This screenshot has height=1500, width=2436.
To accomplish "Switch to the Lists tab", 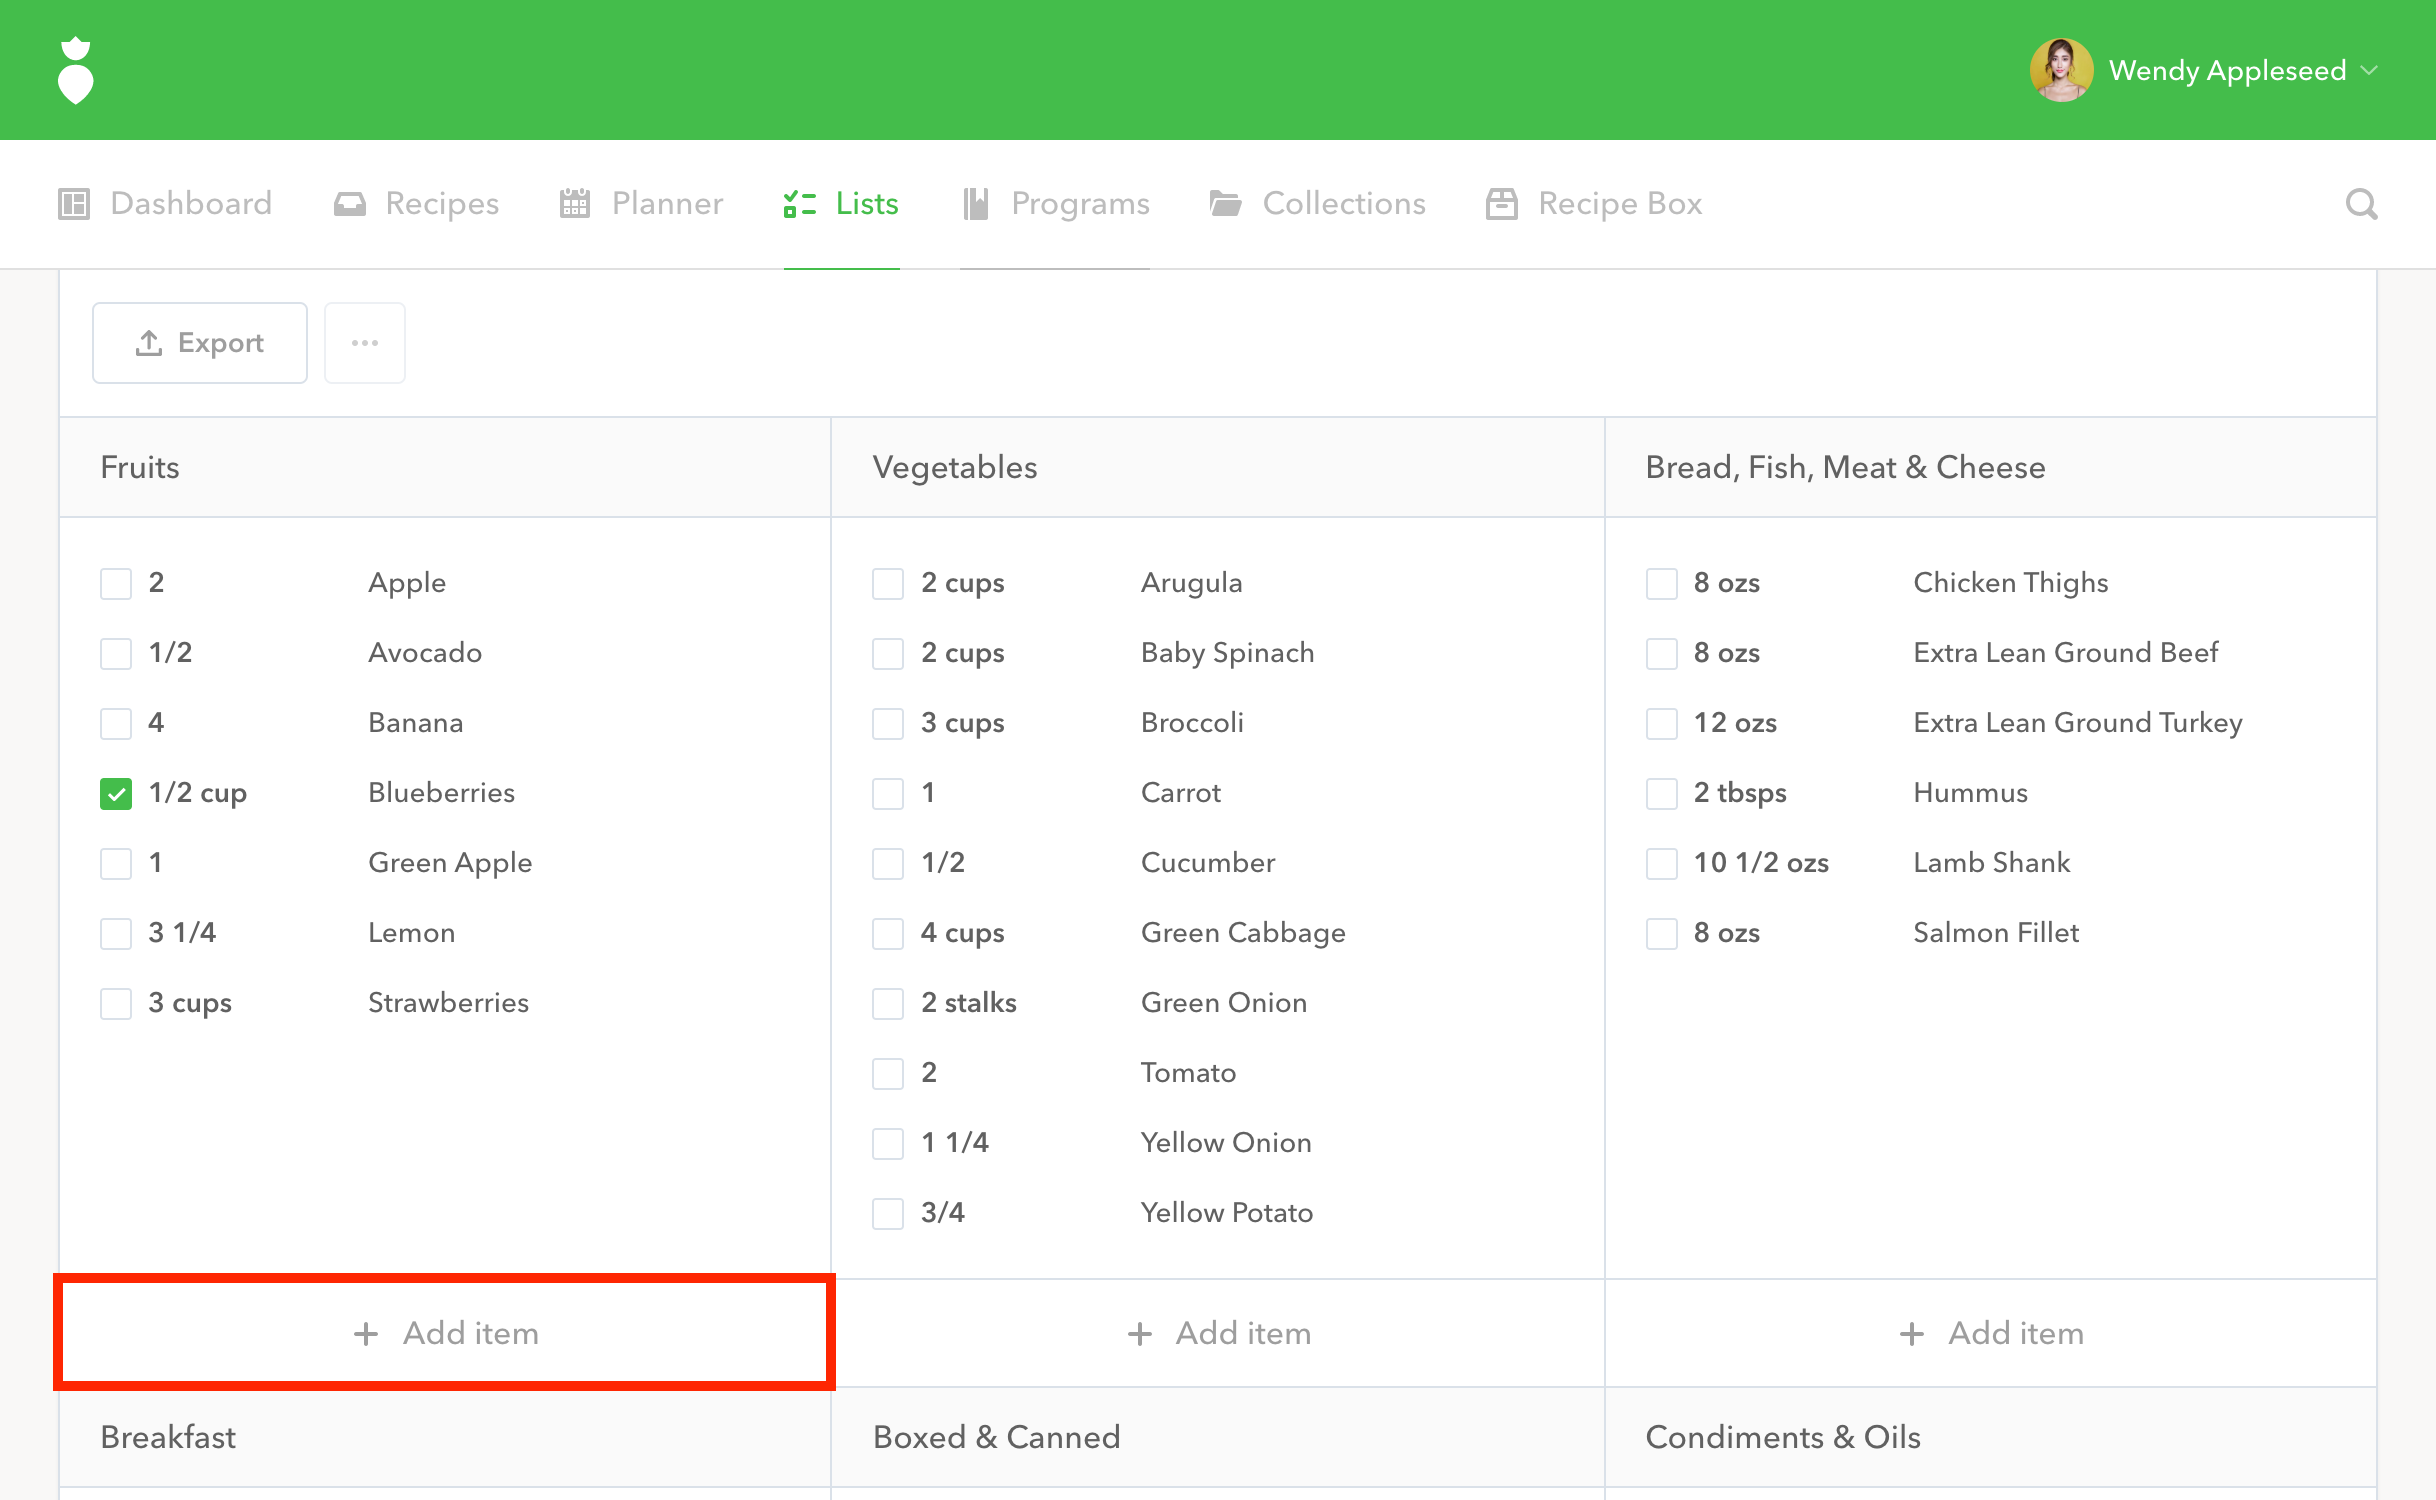I will pos(841,204).
